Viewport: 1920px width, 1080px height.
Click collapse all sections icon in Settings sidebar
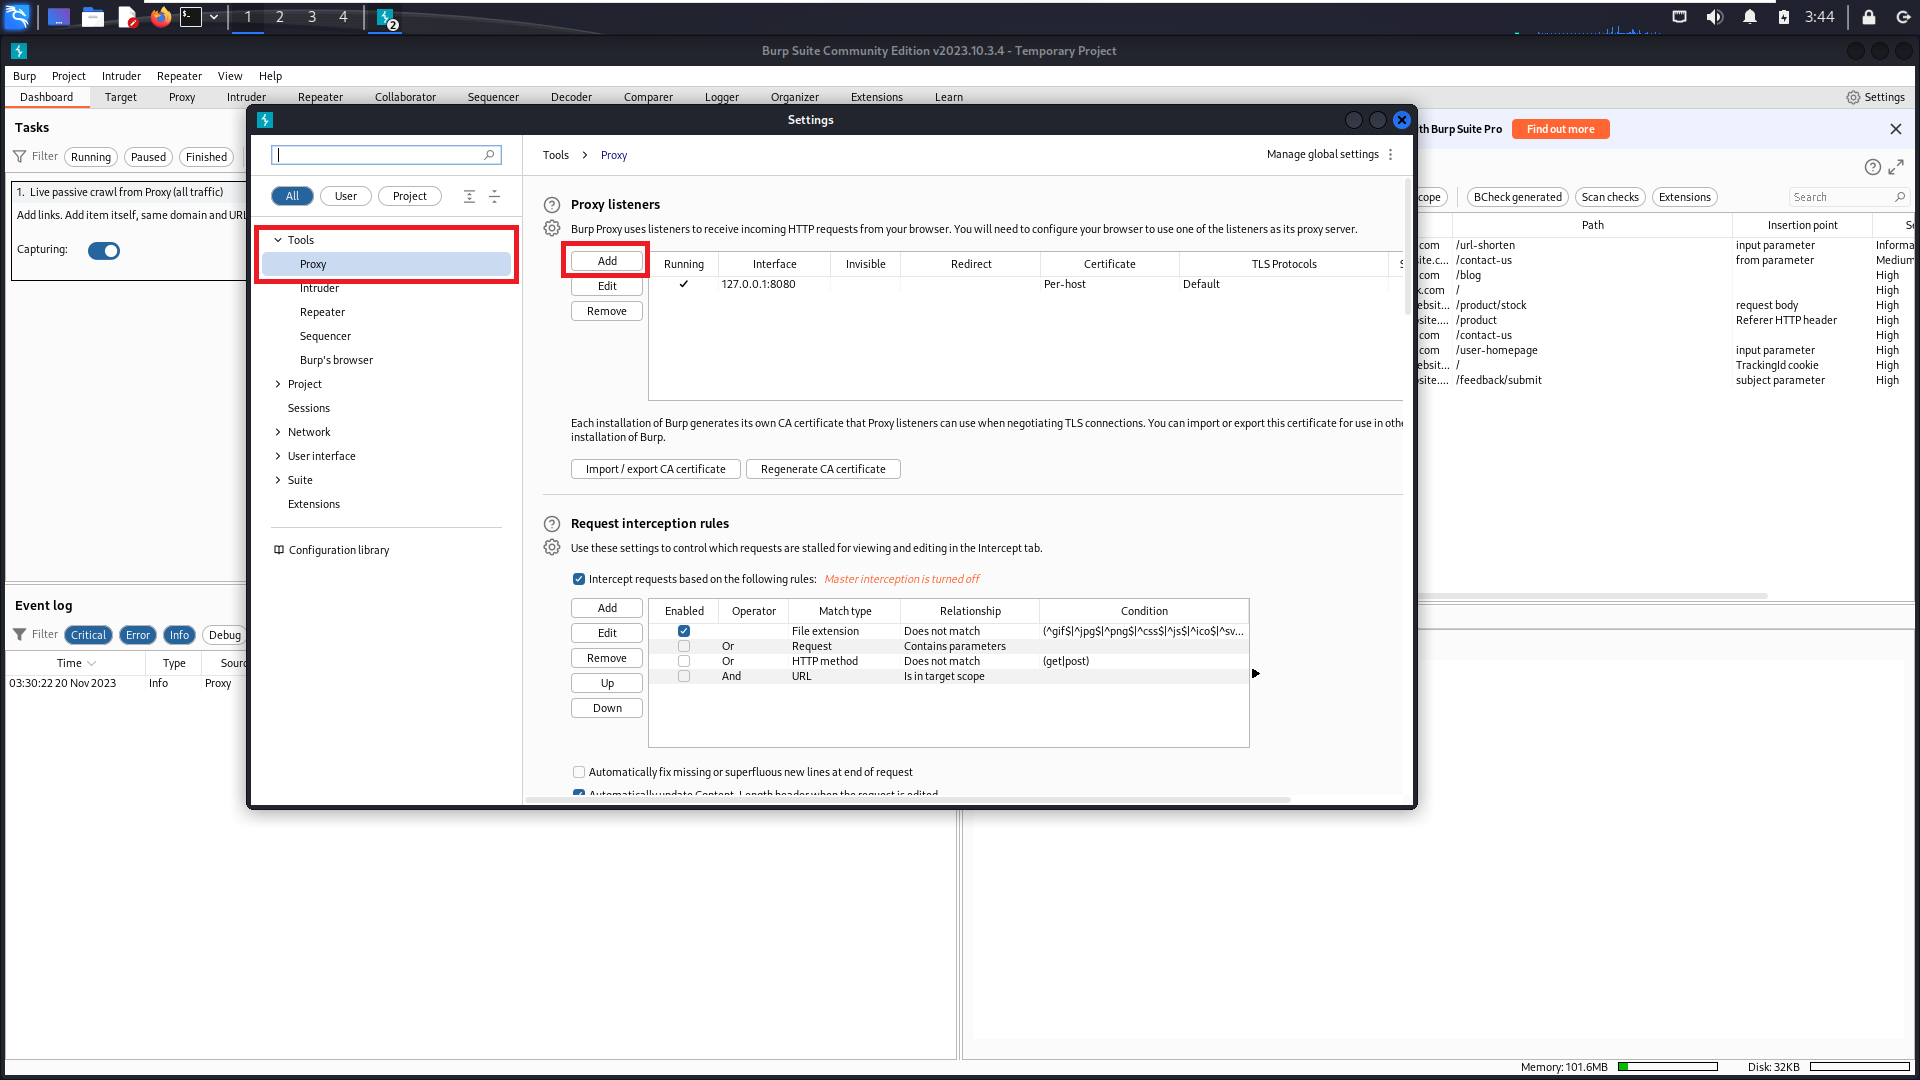[x=494, y=196]
